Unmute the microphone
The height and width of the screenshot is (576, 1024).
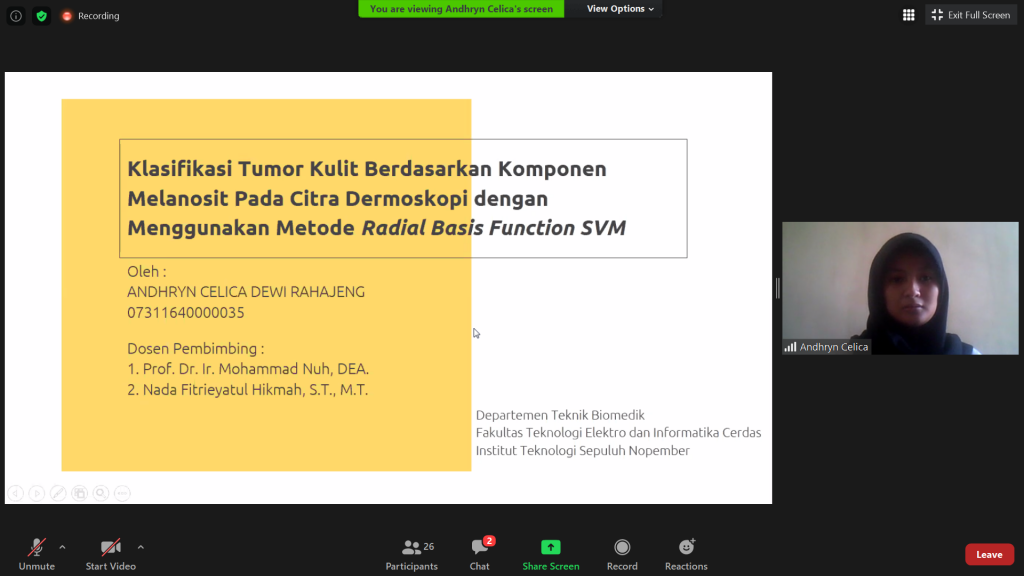tap(36, 554)
